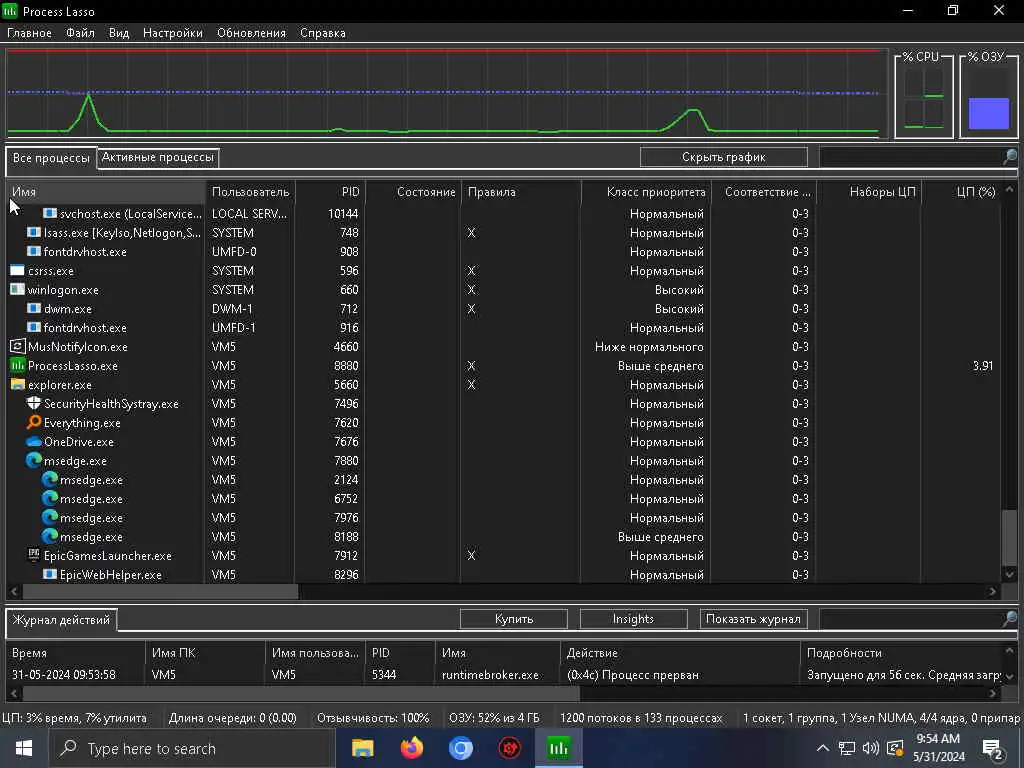Select the svchost.exe (LocalService) row
Viewport: 1024px width, 768px height.
[x=503, y=214]
